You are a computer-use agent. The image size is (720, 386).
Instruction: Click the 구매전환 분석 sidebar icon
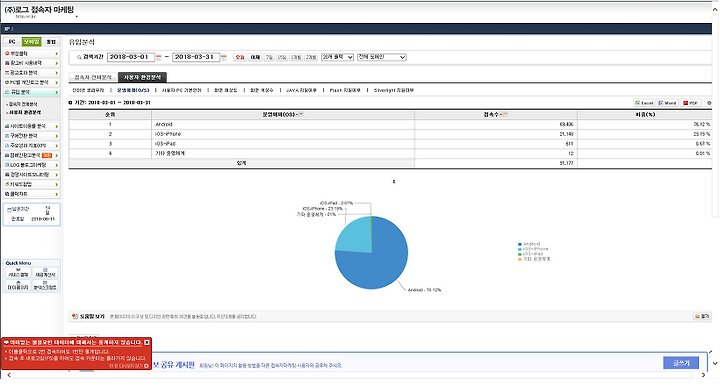pos(7,136)
